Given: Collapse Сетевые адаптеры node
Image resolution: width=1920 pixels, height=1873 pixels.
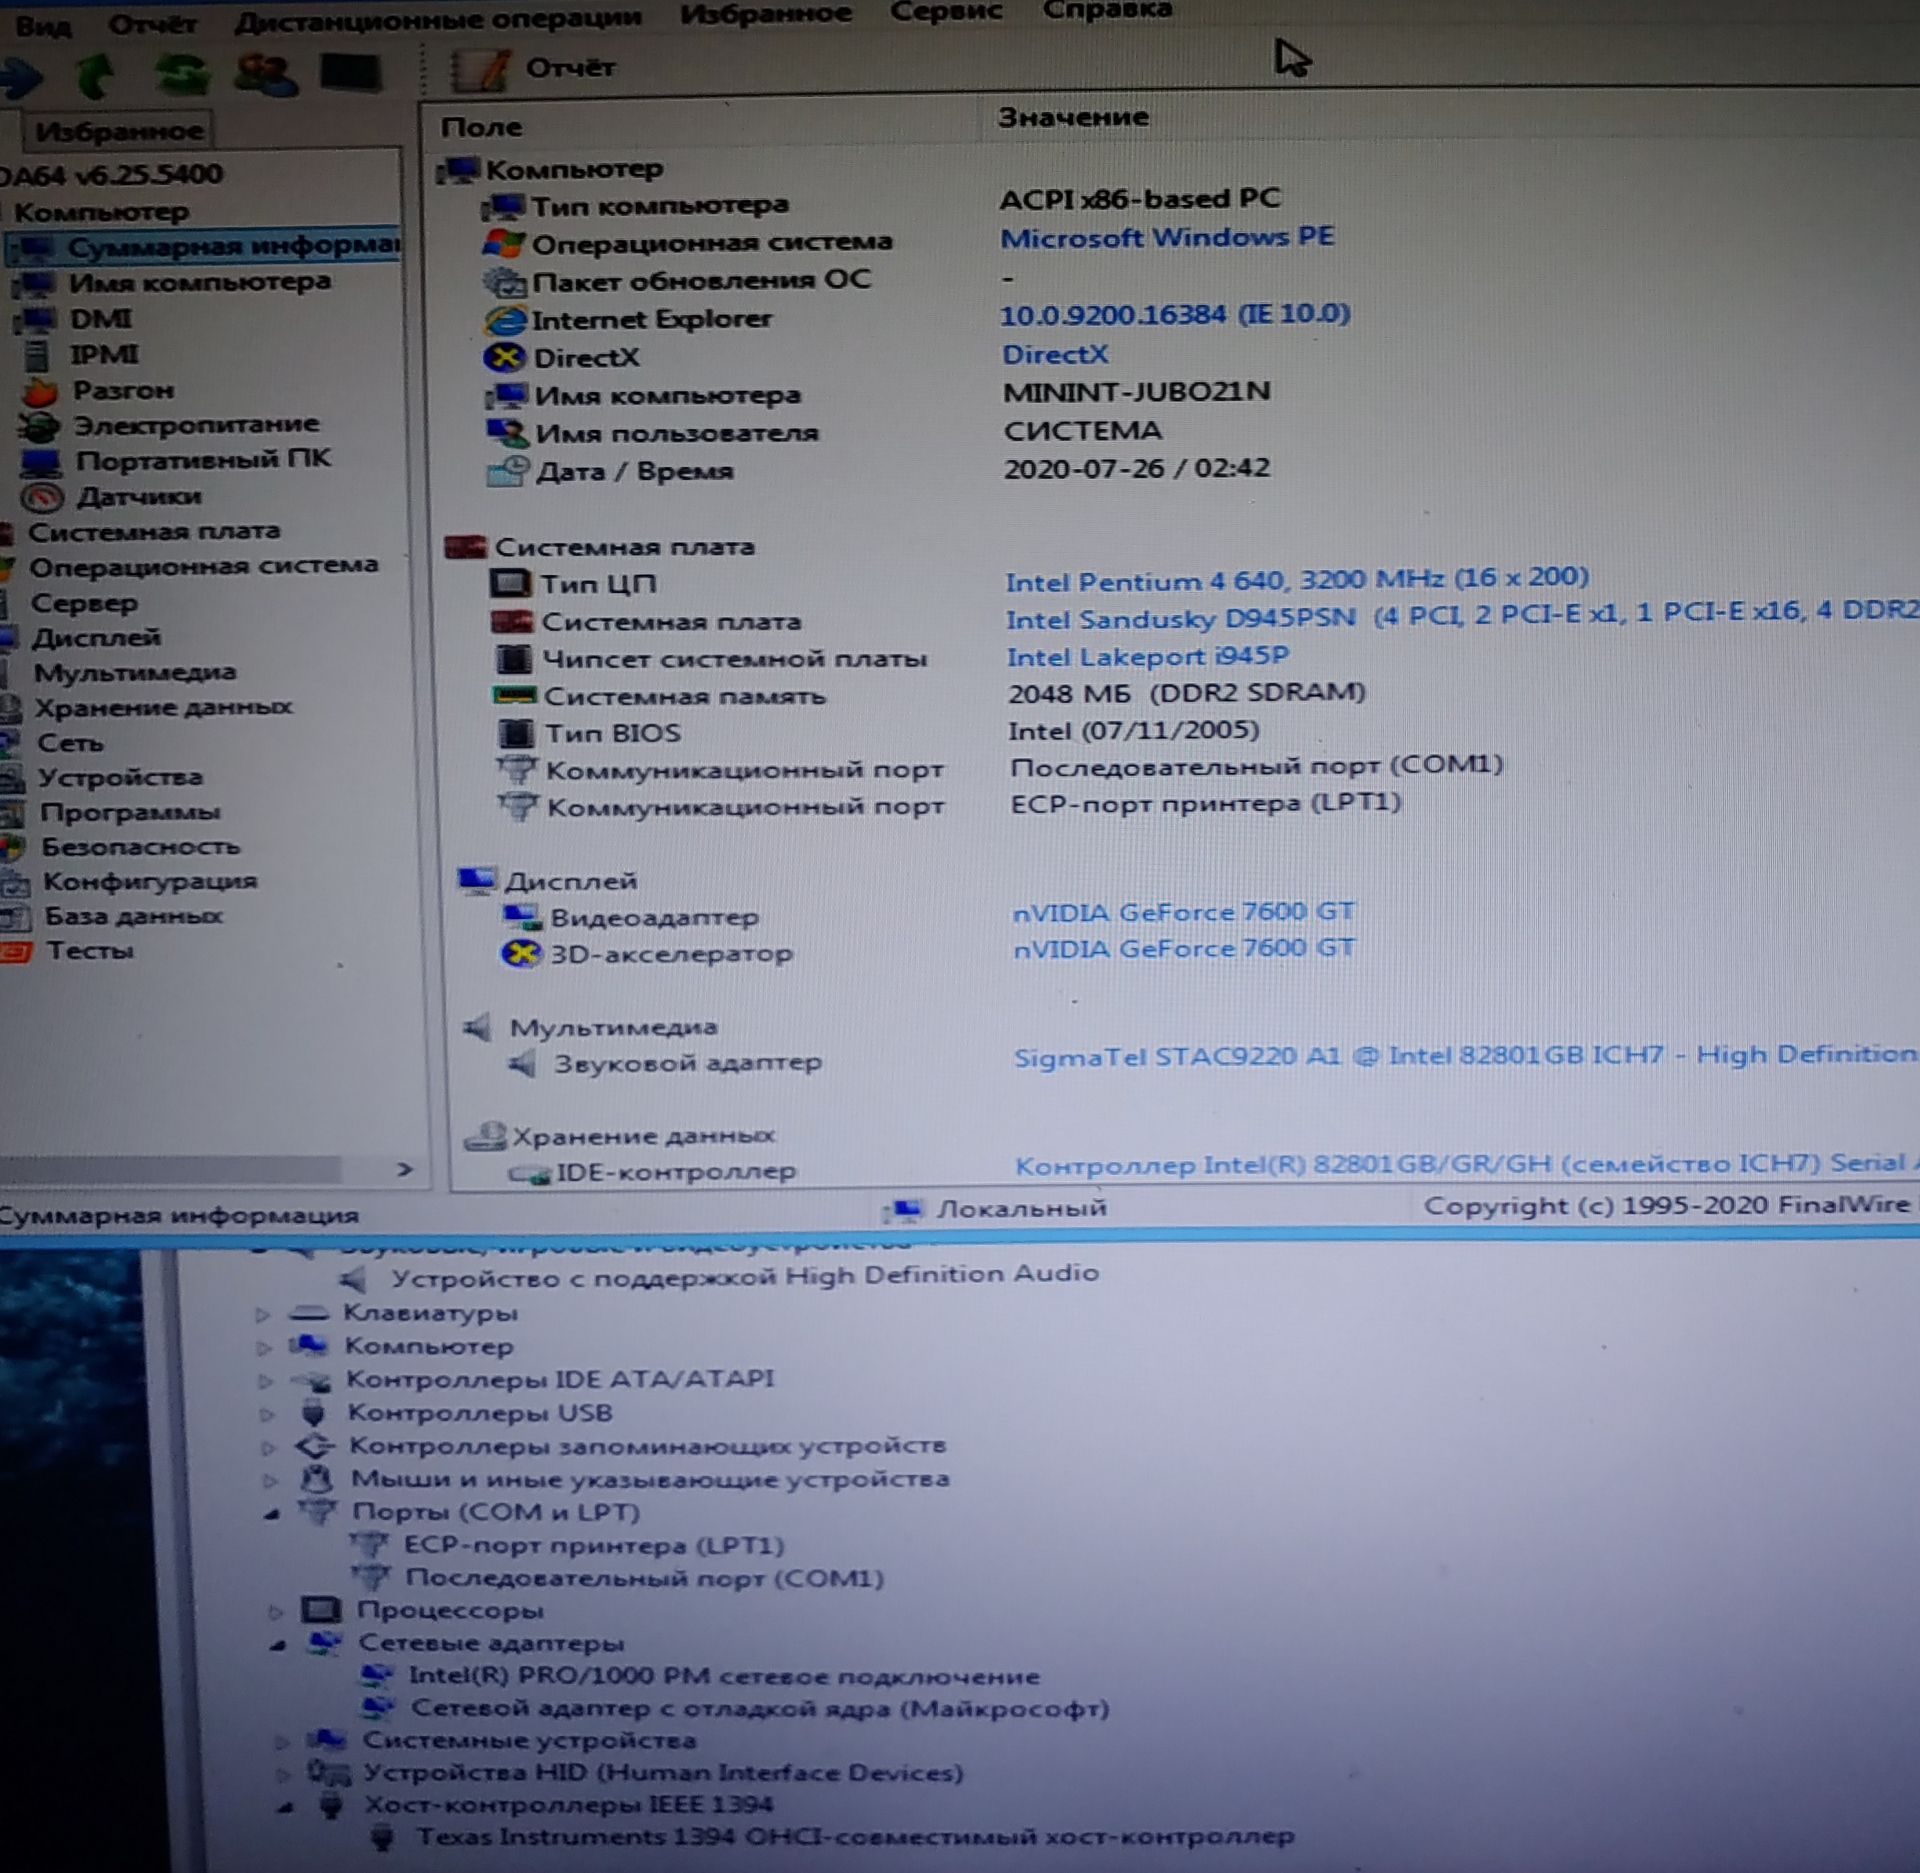Looking at the screenshot, I should [279, 1644].
